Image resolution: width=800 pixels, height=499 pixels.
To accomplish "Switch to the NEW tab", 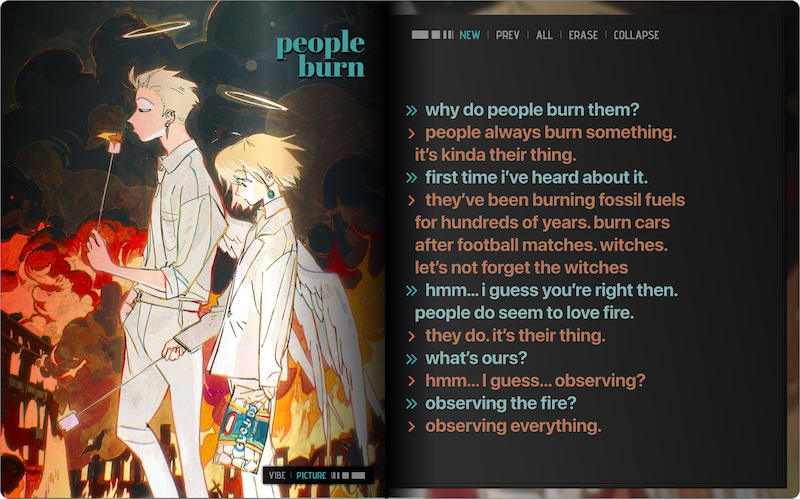I will click(469, 35).
